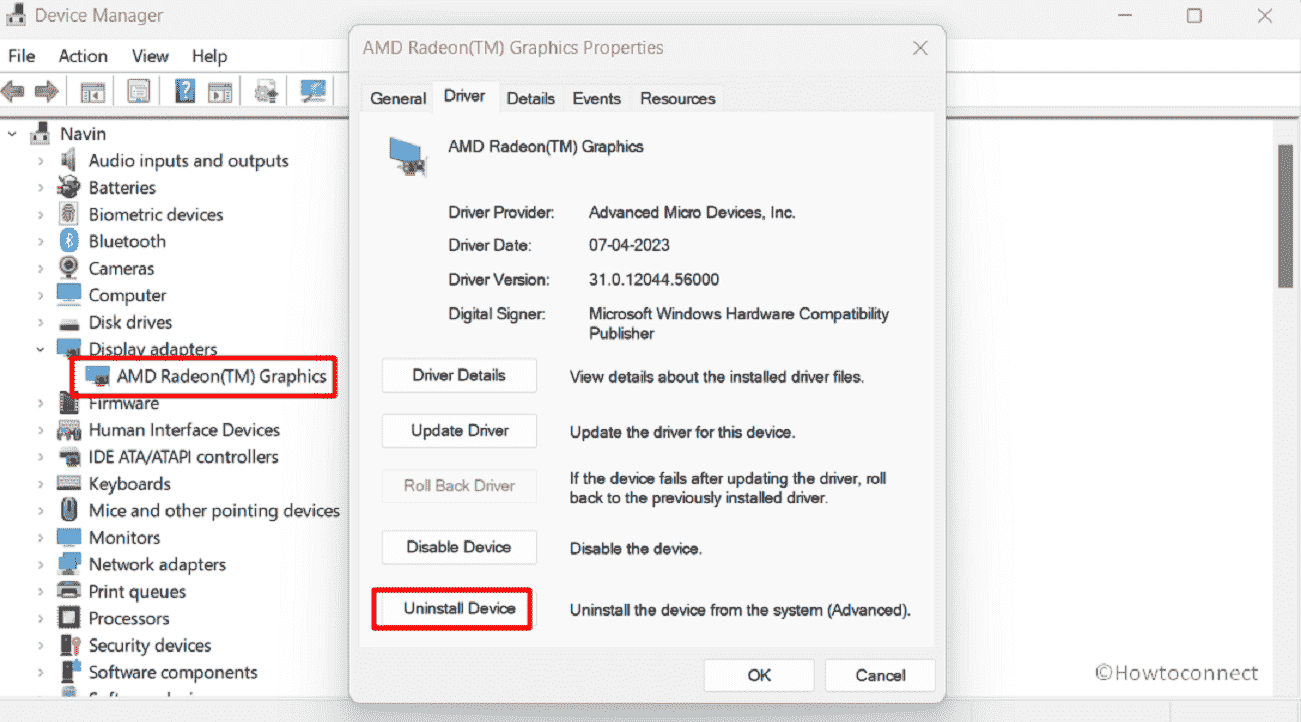Click the Back arrow in Device Manager toolbar

[13, 92]
